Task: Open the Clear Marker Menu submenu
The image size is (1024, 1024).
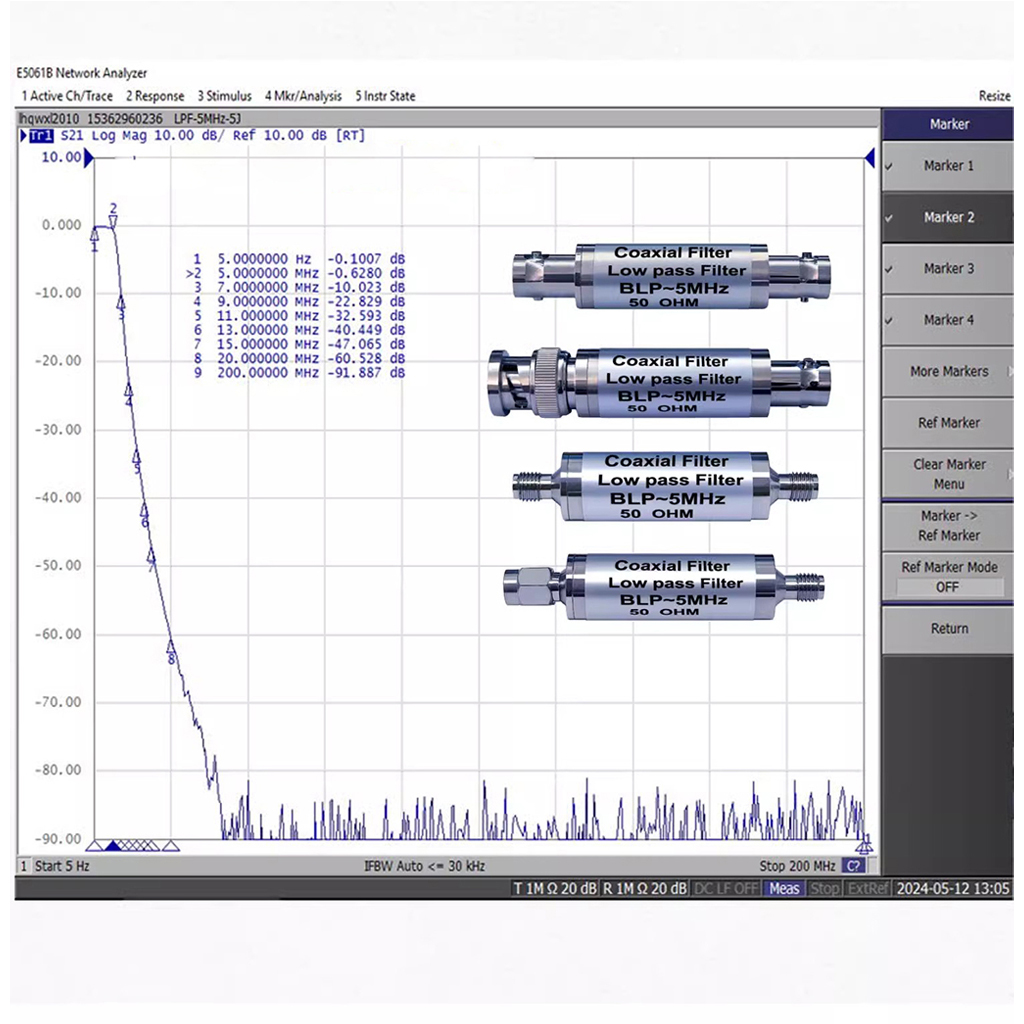Action: tap(948, 474)
